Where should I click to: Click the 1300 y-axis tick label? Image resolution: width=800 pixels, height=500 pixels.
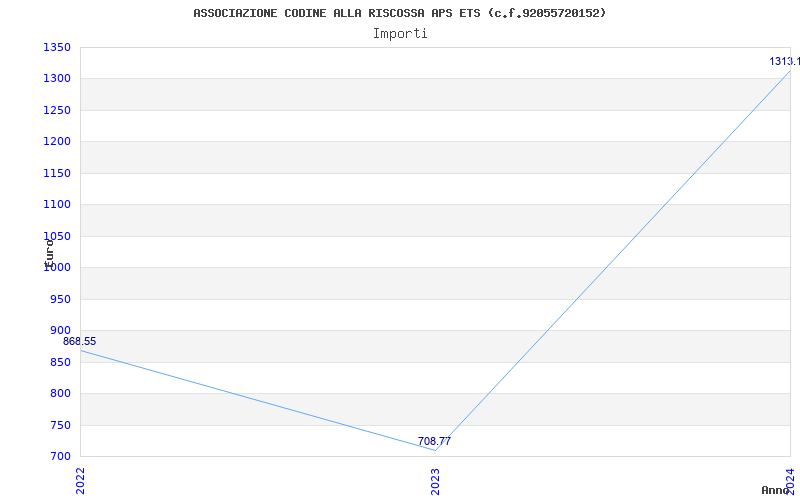tap(57, 79)
